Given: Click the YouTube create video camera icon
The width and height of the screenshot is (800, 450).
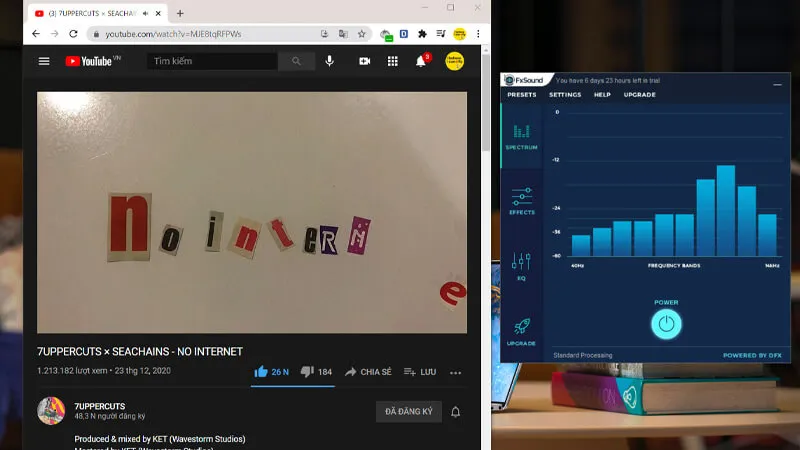Looking at the screenshot, I should pyautogui.click(x=365, y=61).
